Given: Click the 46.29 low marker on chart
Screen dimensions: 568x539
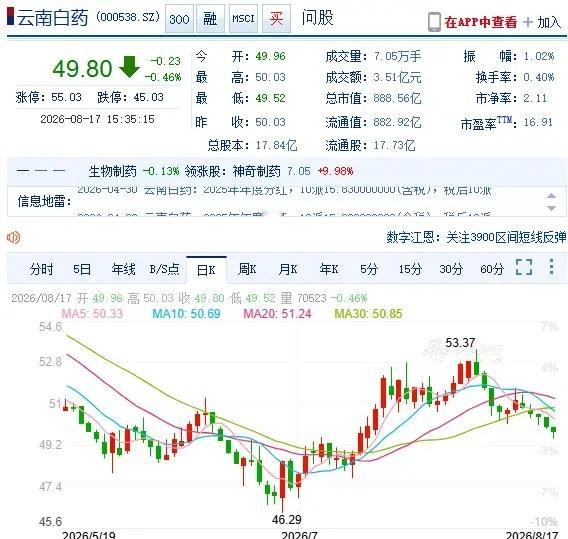Looking at the screenshot, I should [287, 519].
